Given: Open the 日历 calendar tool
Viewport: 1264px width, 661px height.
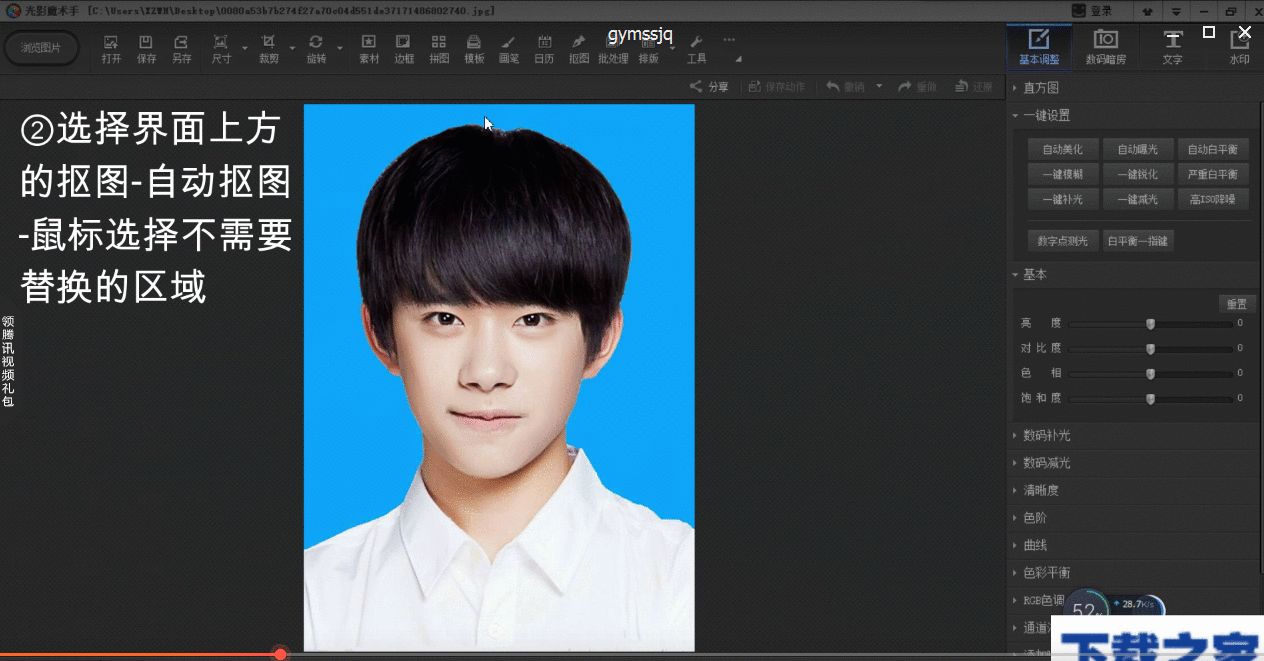Looking at the screenshot, I should [544, 48].
